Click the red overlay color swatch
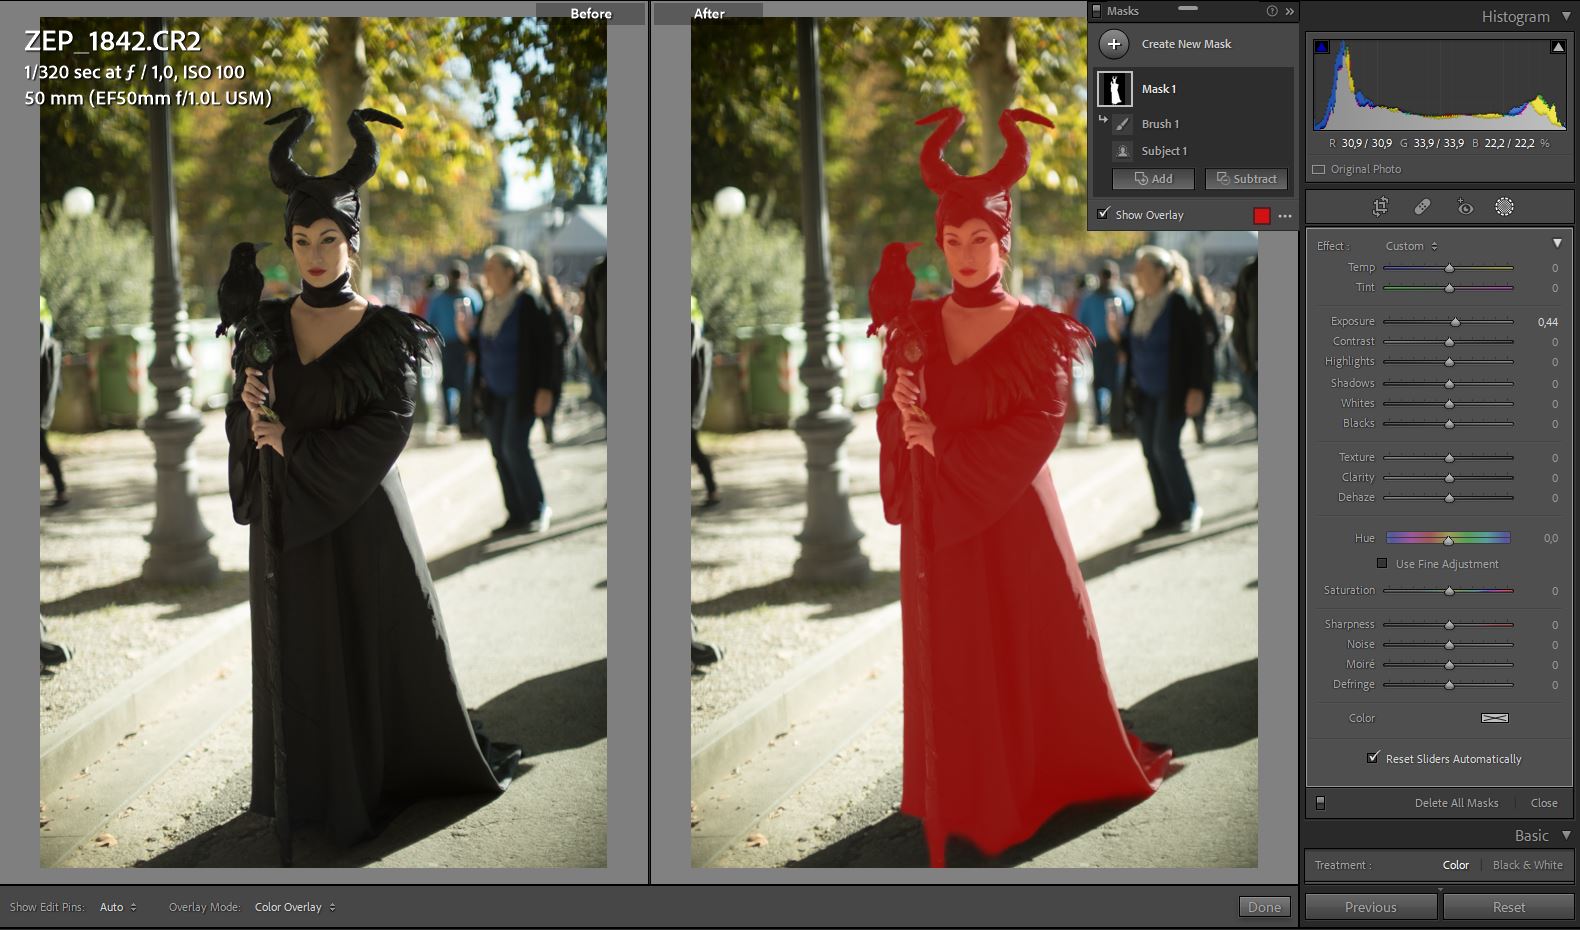The height and width of the screenshot is (930, 1580). (x=1261, y=216)
